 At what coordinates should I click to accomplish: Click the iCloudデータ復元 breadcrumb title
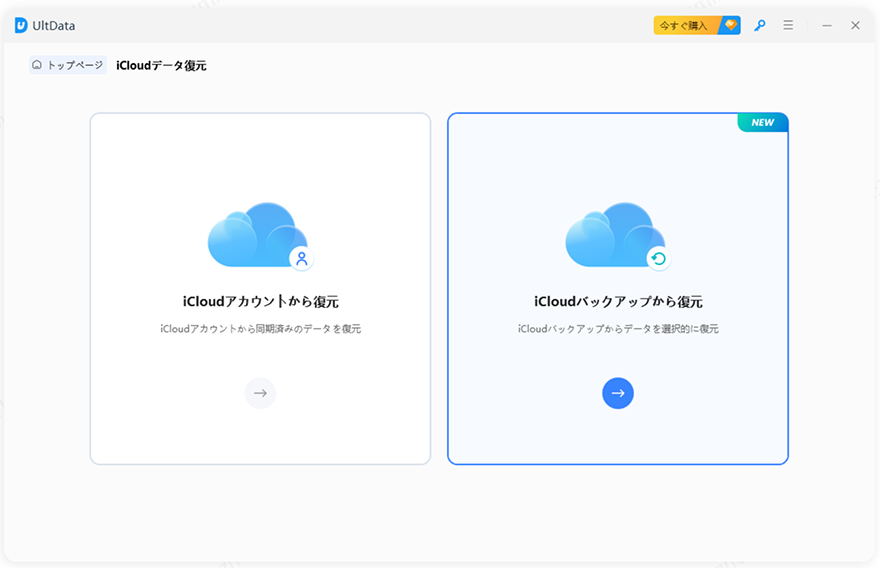tap(161, 66)
